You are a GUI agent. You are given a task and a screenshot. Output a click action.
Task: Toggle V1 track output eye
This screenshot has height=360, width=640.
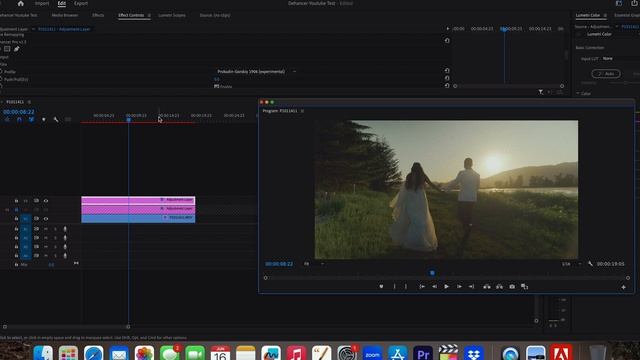[46, 218]
